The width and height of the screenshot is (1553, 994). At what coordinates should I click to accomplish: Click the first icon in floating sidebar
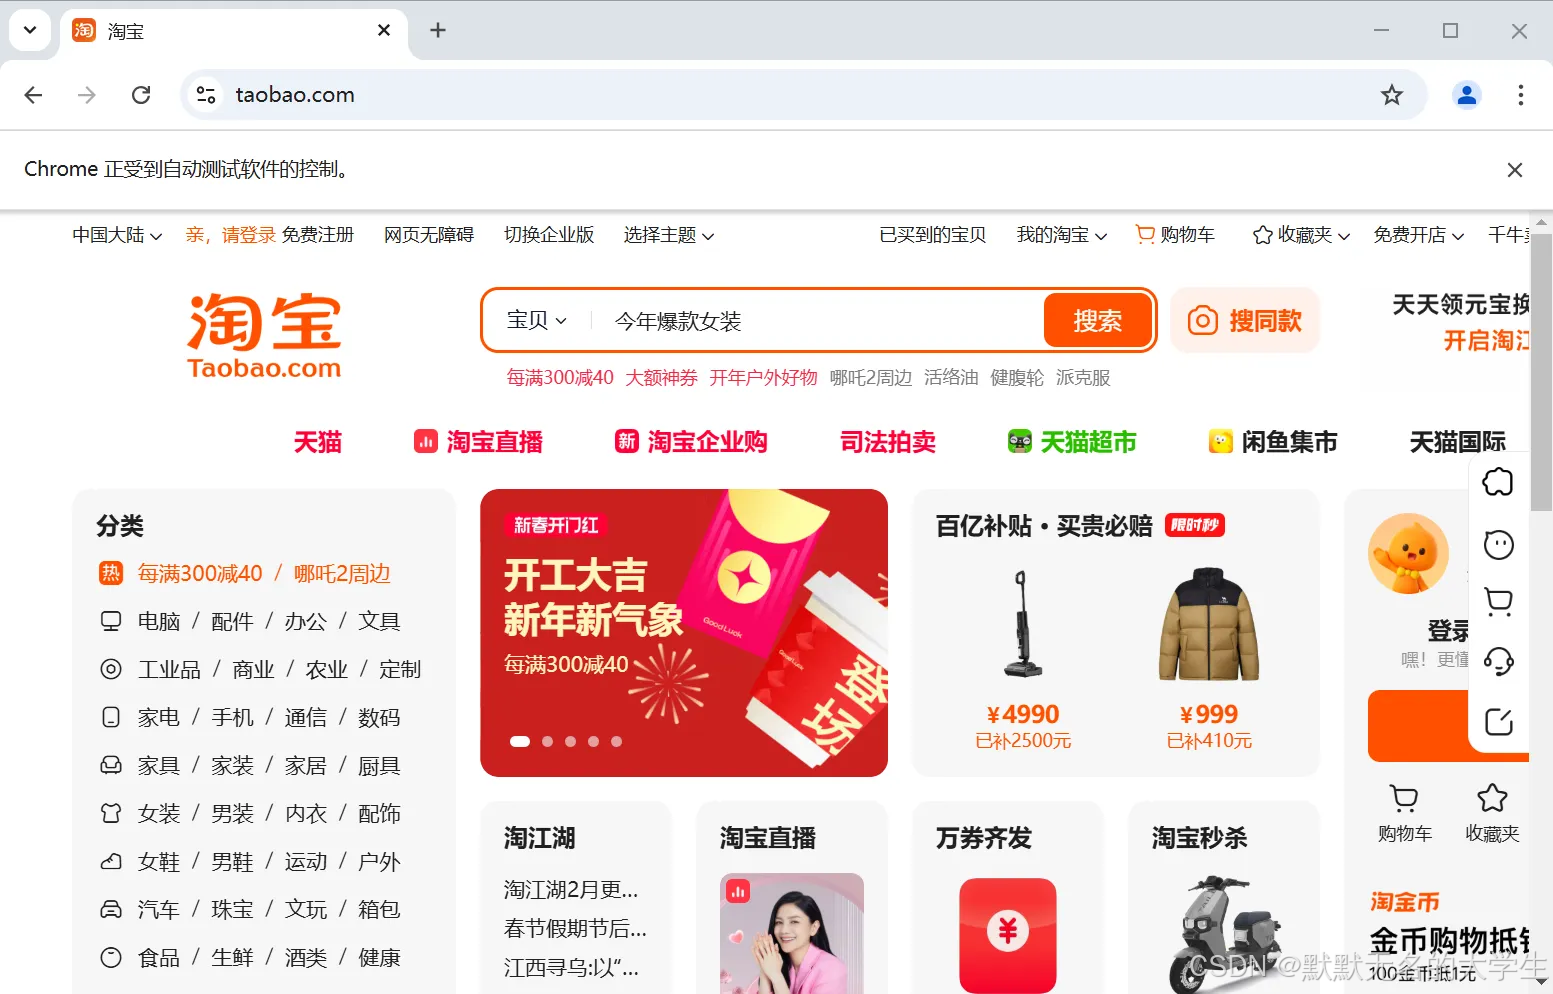point(1498,482)
